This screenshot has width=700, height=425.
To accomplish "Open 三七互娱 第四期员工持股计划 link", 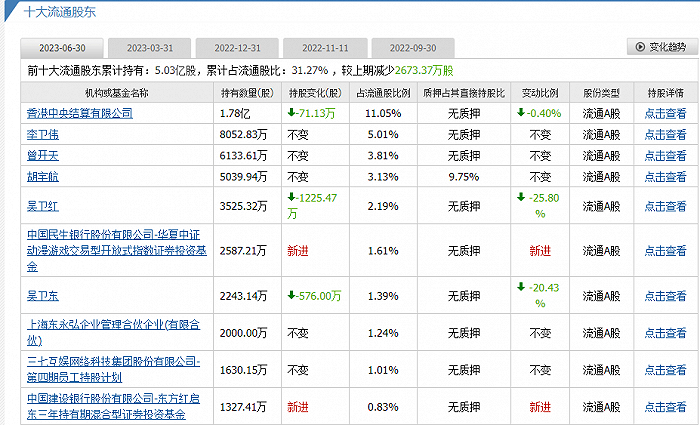I will coord(113,370).
